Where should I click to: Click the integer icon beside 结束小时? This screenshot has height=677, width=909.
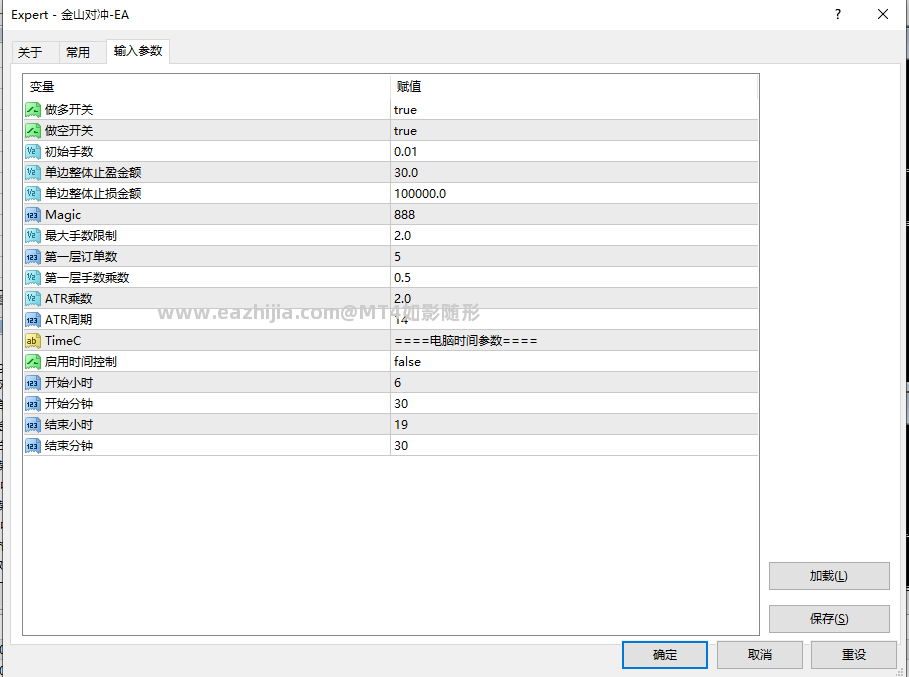[x=33, y=424]
